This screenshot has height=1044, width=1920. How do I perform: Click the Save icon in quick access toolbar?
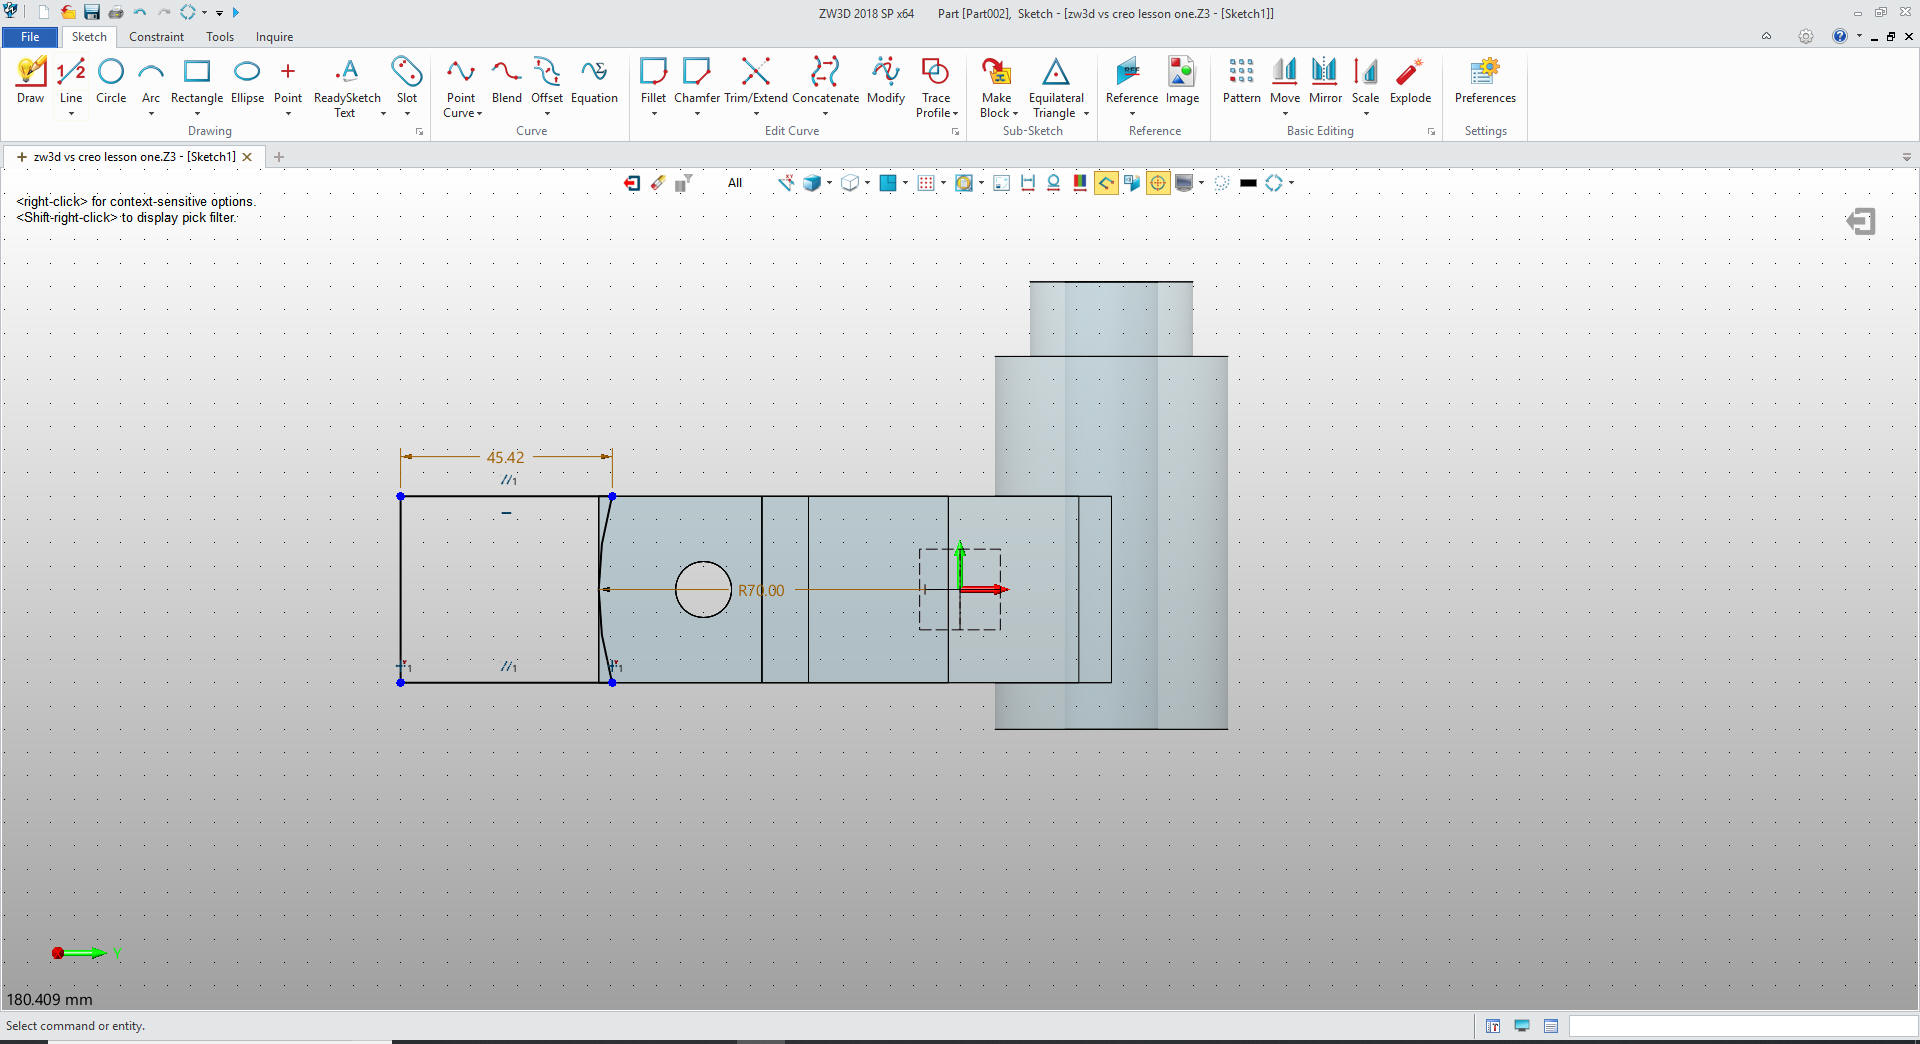[x=92, y=12]
